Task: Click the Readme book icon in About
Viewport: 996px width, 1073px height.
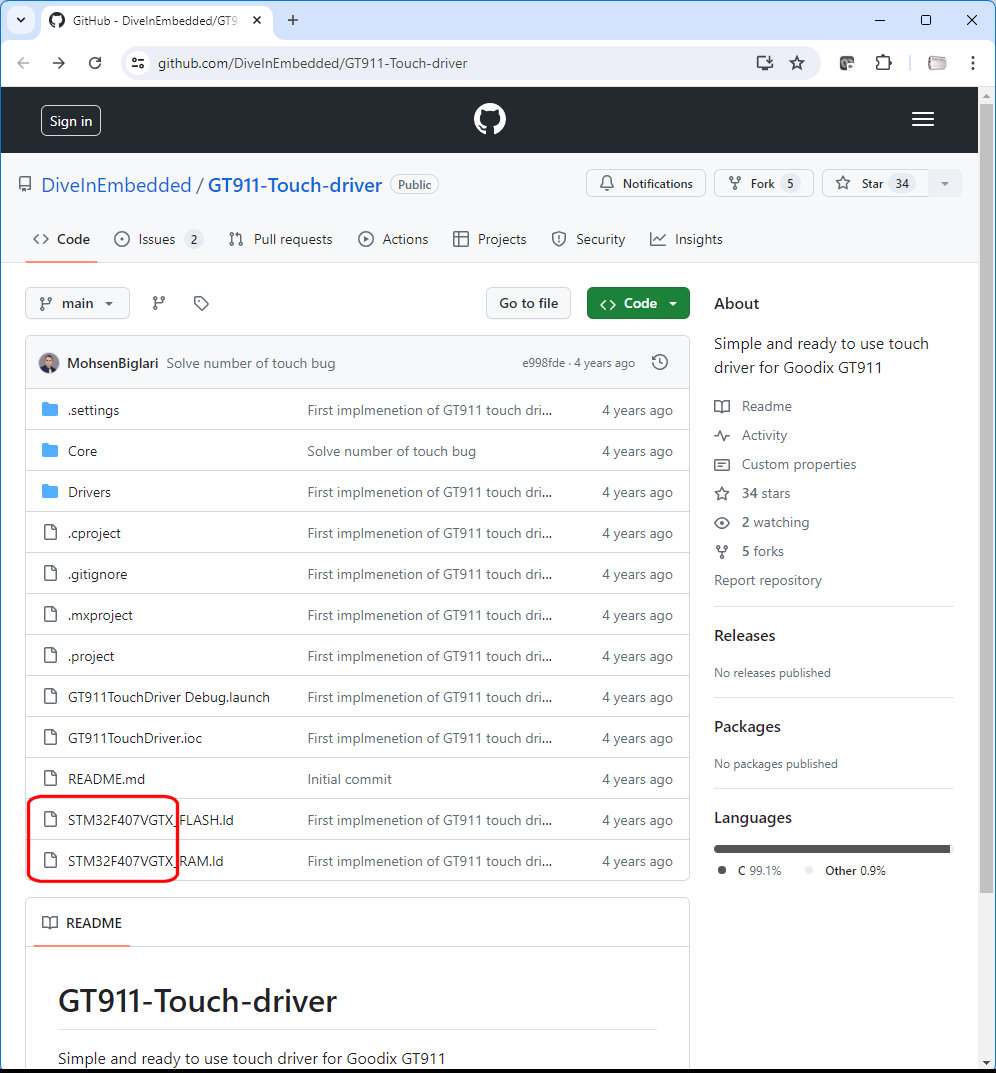Action: (721, 406)
